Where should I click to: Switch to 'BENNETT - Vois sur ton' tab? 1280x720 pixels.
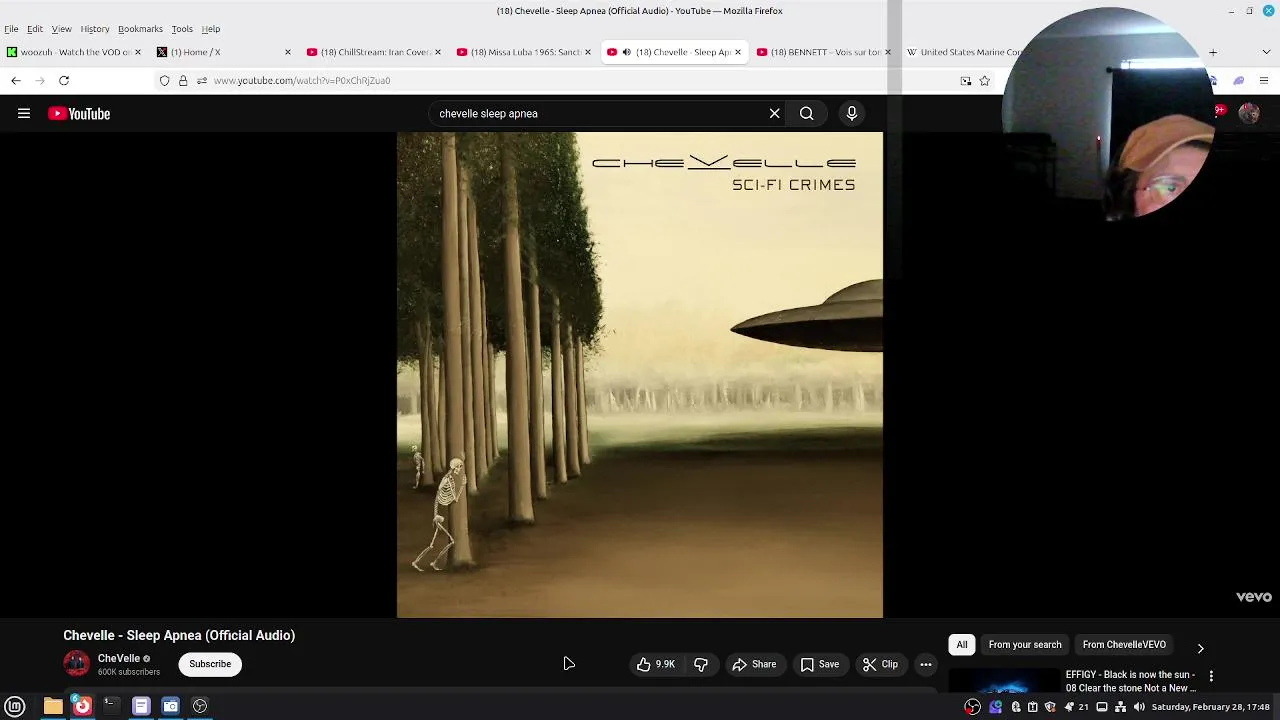tap(823, 52)
